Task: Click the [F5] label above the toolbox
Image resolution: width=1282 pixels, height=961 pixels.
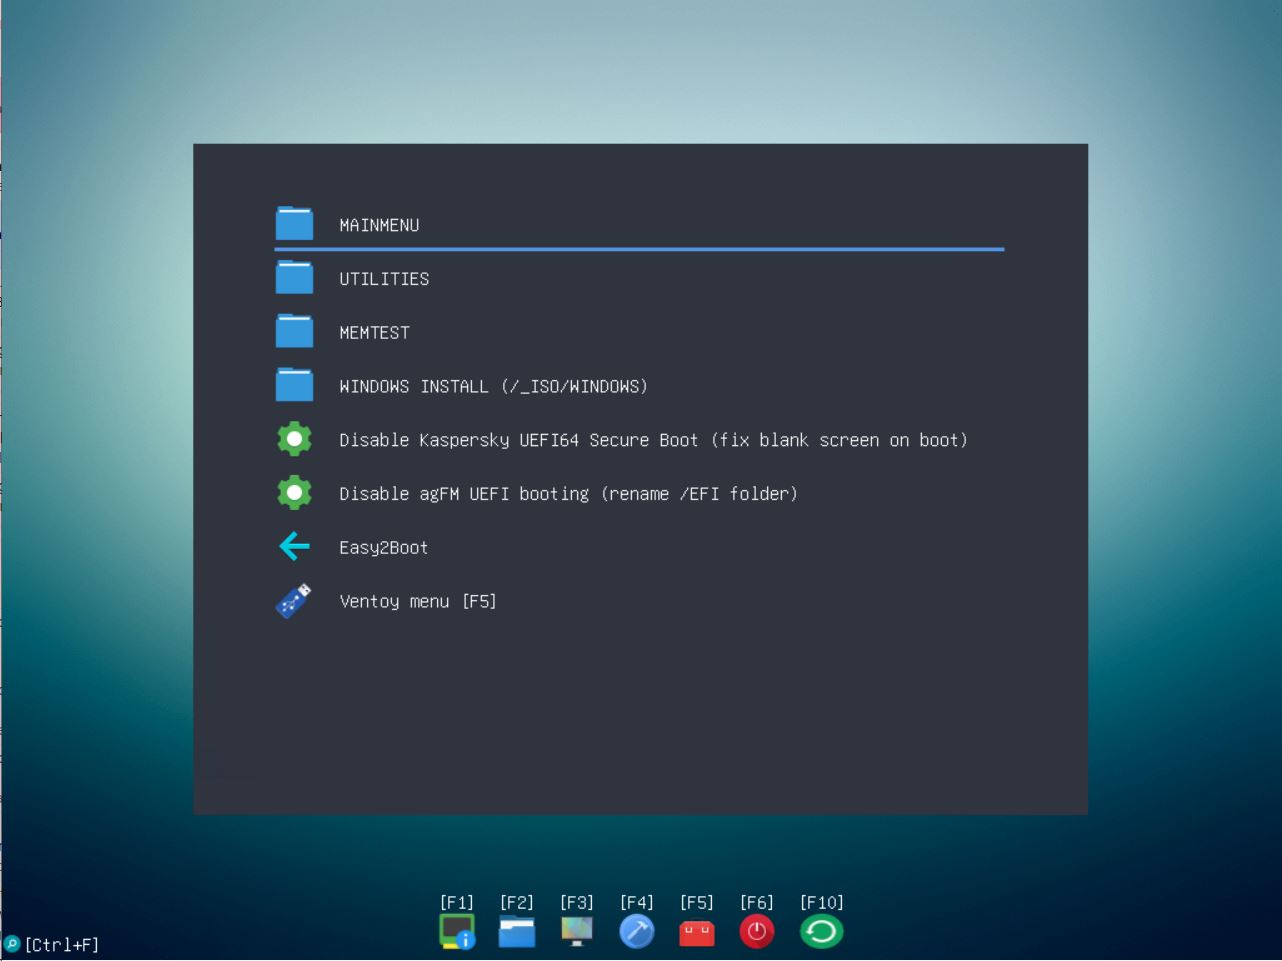Action: (x=697, y=902)
